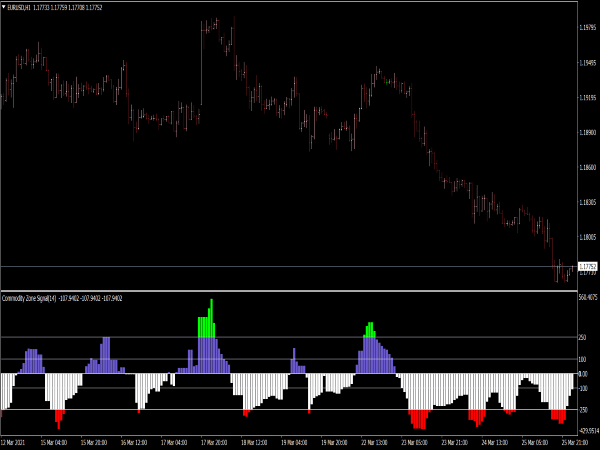This screenshot has height=450, width=600.
Task: Click the 560.4075 indicator maximum label
Action: [588, 297]
